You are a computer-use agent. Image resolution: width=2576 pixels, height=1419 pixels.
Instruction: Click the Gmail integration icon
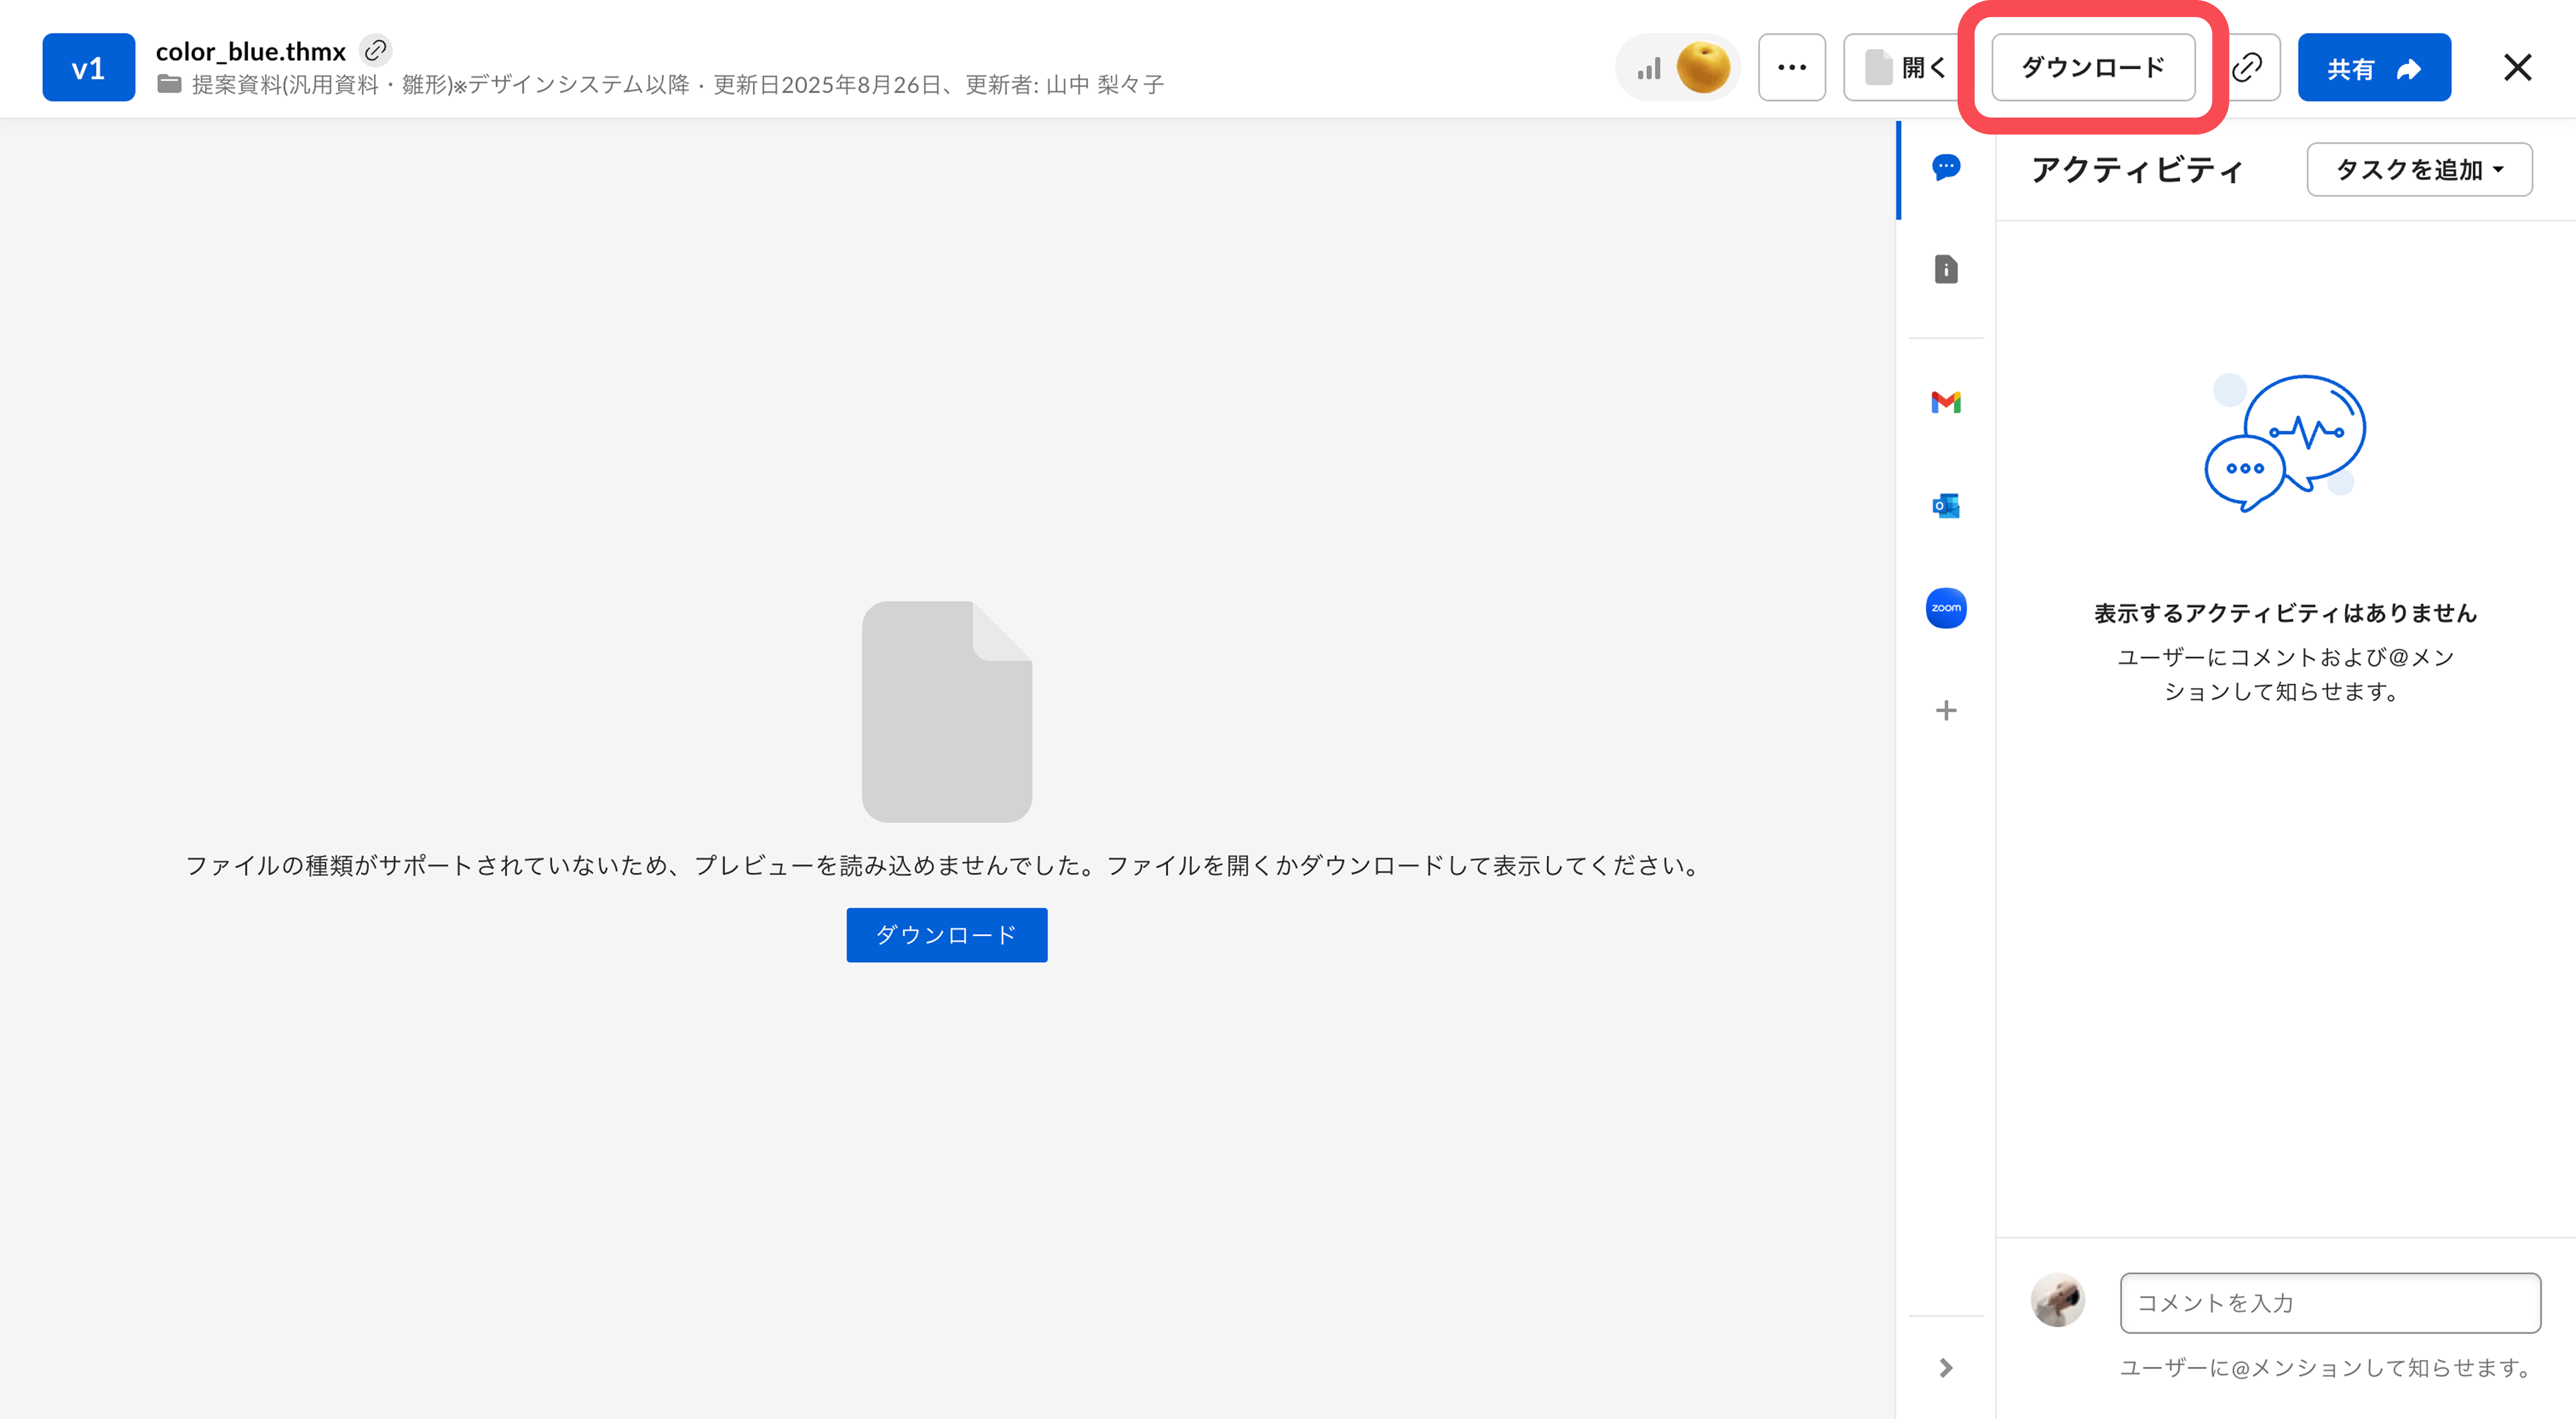coord(1945,402)
